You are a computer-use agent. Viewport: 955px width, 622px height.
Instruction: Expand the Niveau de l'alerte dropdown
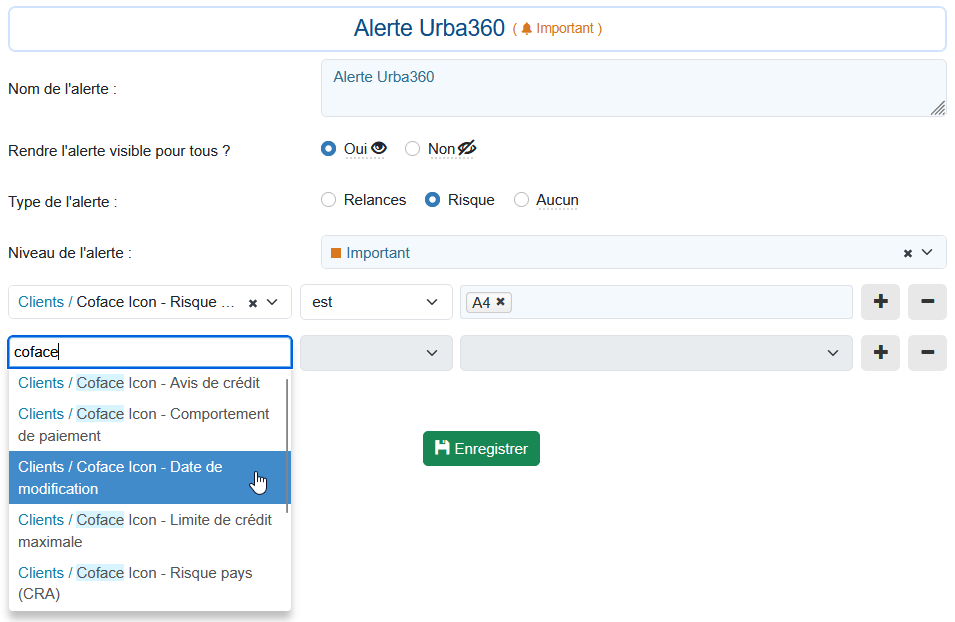pyautogui.click(x=927, y=253)
